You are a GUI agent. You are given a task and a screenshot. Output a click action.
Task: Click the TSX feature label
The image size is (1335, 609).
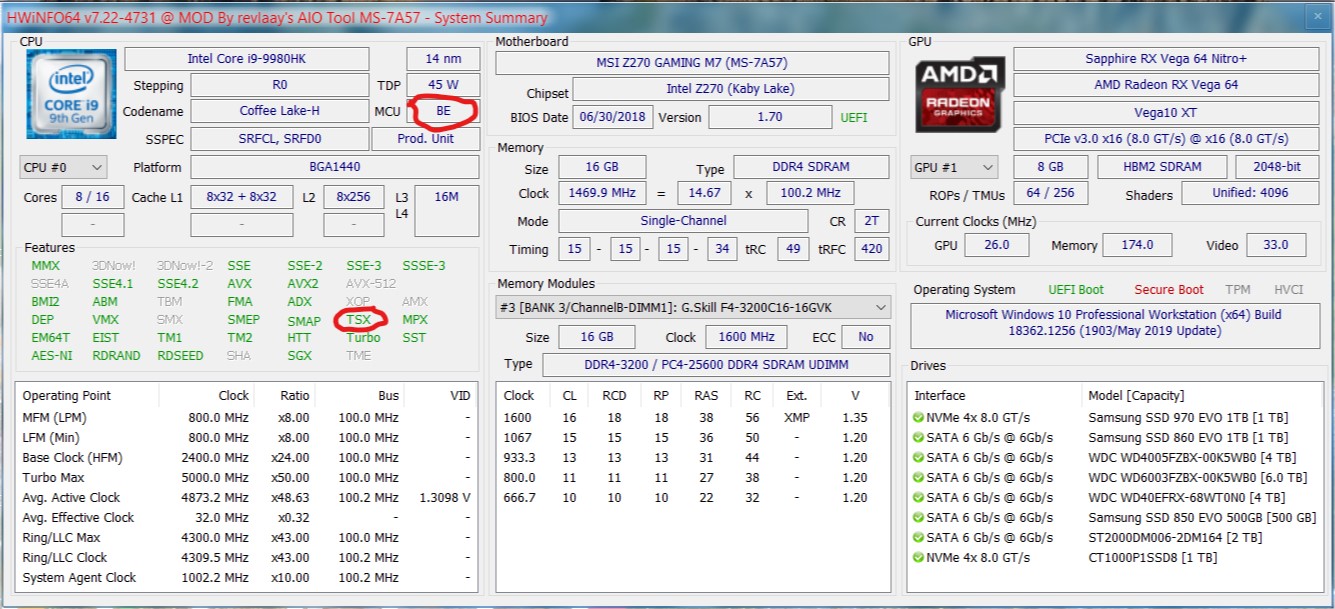pos(358,320)
